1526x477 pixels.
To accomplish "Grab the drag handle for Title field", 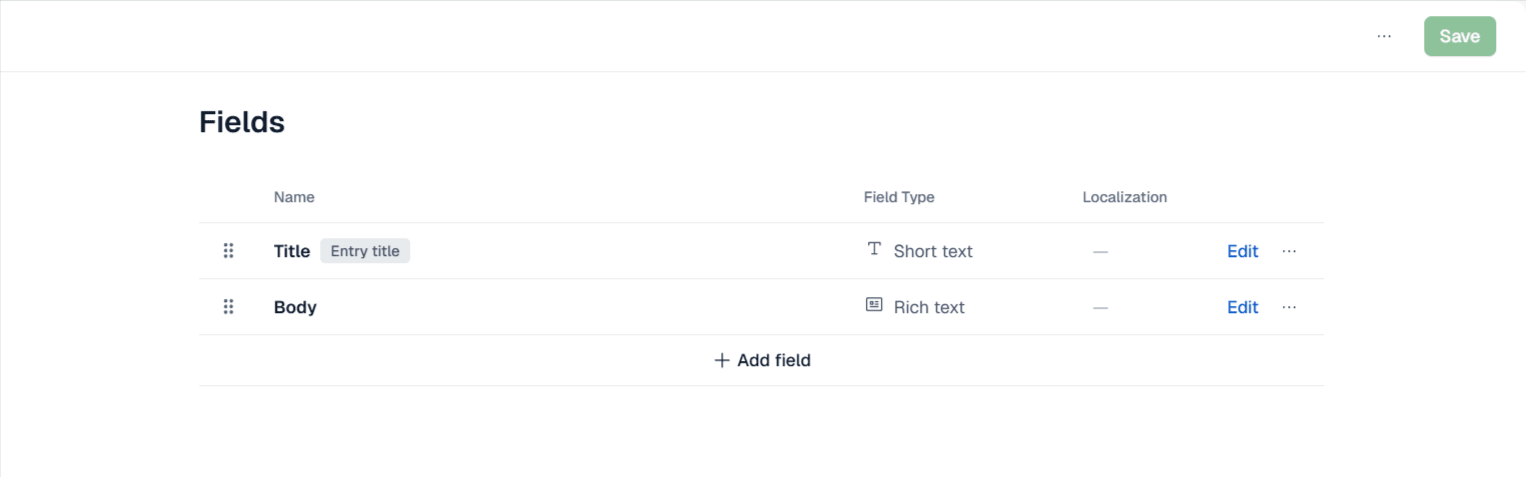I will [x=228, y=251].
